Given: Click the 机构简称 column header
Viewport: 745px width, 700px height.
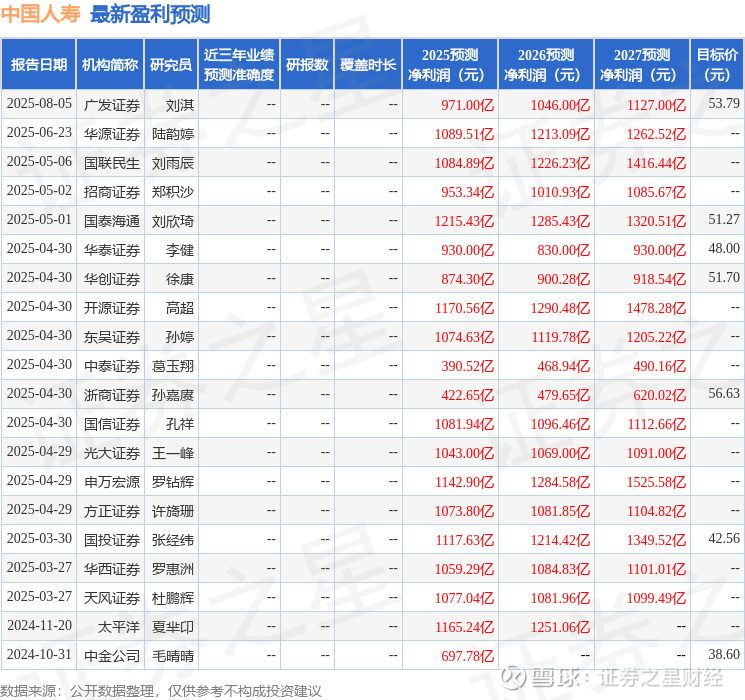Looking at the screenshot, I should pyautogui.click(x=110, y=65).
